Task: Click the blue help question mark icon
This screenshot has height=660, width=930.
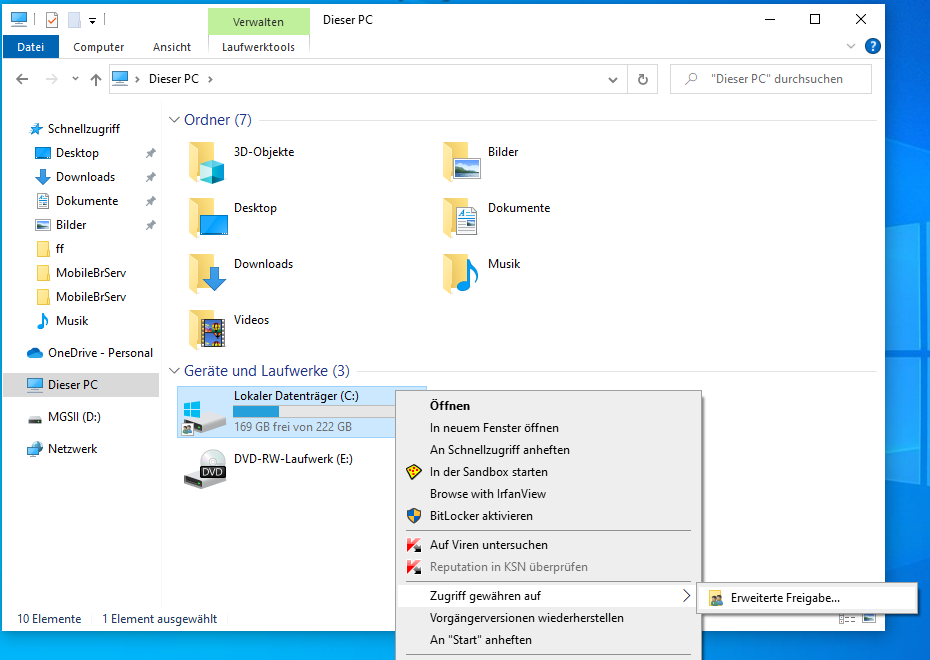Action: [872, 46]
